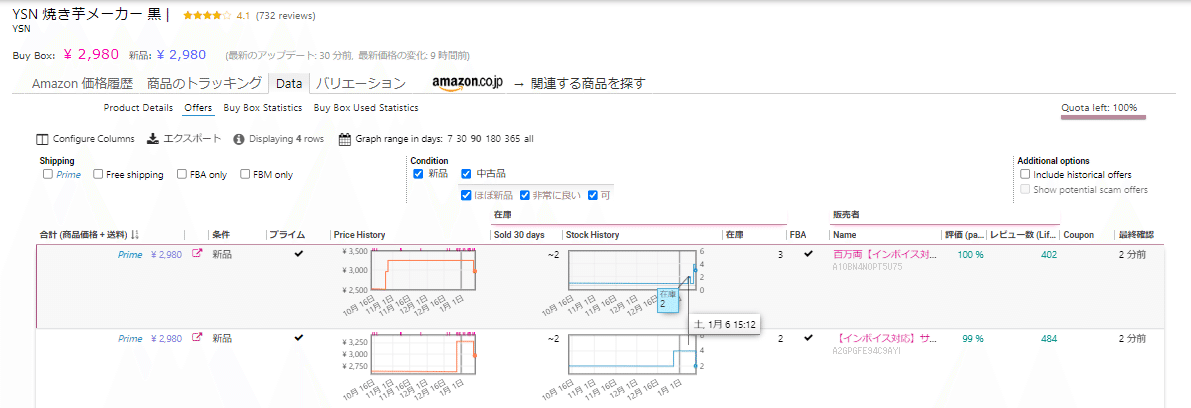1191x408 pixels.
Task: Sort by Name column header
Action: pyautogui.click(x=845, y=235)
